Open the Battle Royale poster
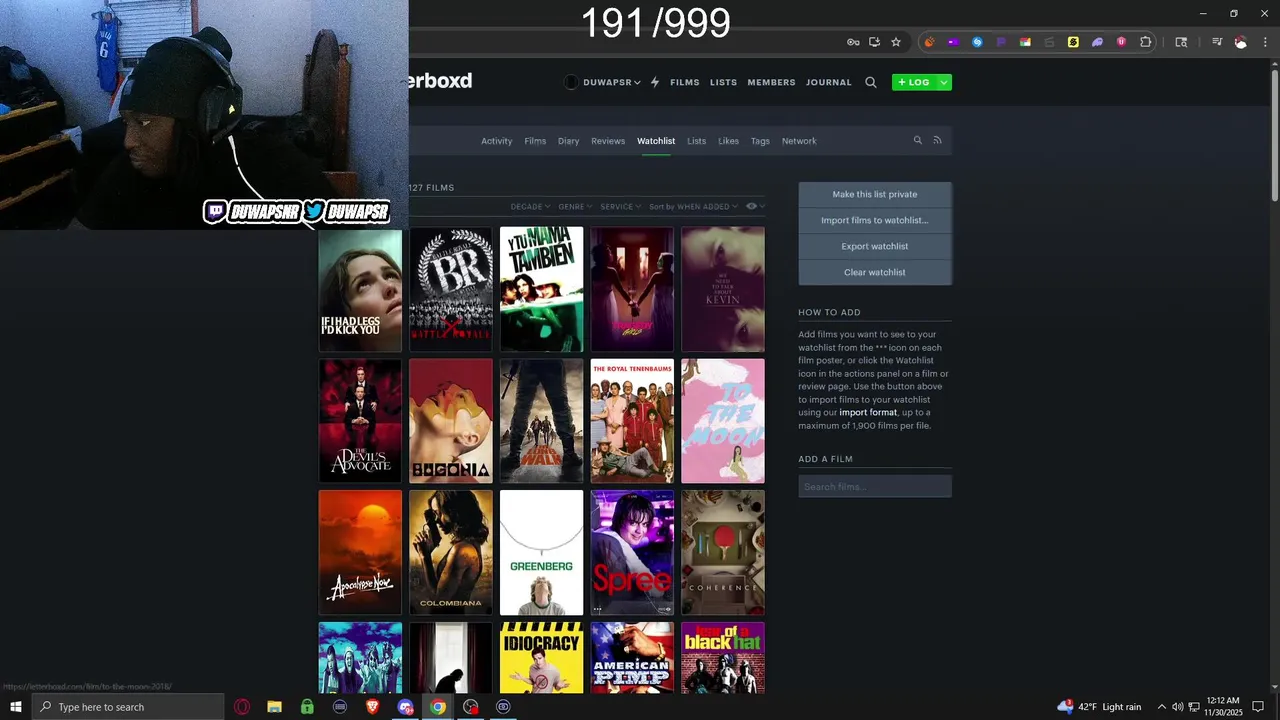Viewport: 1280px width, 720px height. click(451, 290)
